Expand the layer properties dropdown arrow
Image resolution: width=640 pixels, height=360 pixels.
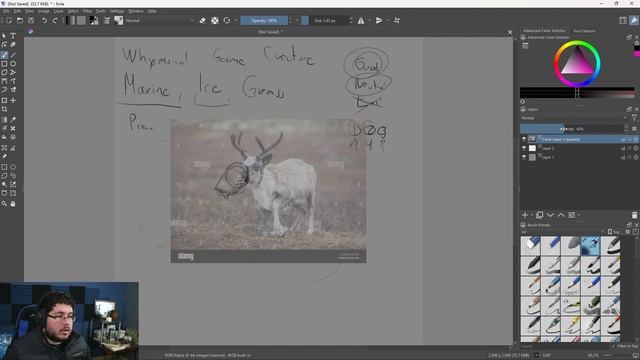pyautogui.click(x=579, y=215)
